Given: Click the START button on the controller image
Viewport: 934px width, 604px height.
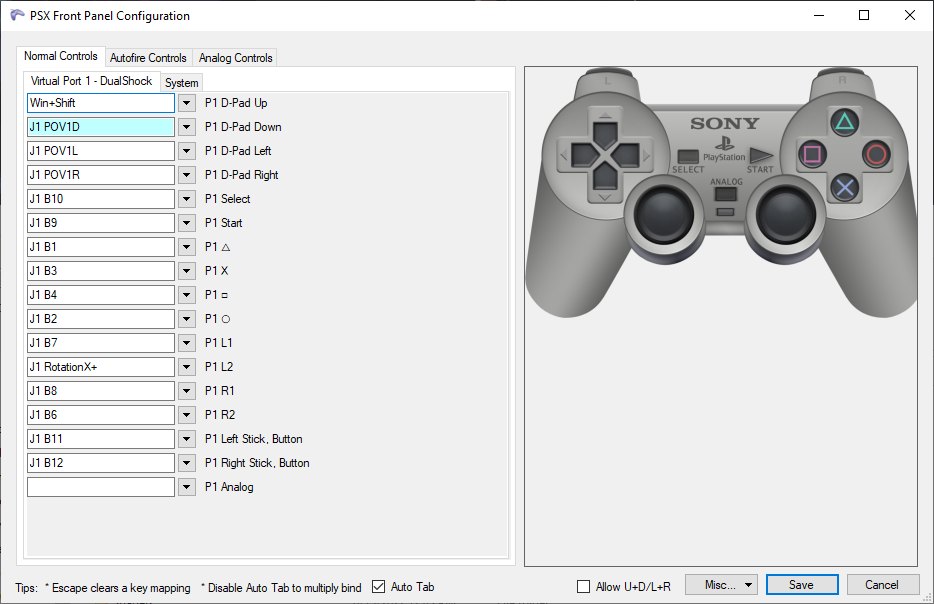Looking at the screenshot, I should coord(759,155).
